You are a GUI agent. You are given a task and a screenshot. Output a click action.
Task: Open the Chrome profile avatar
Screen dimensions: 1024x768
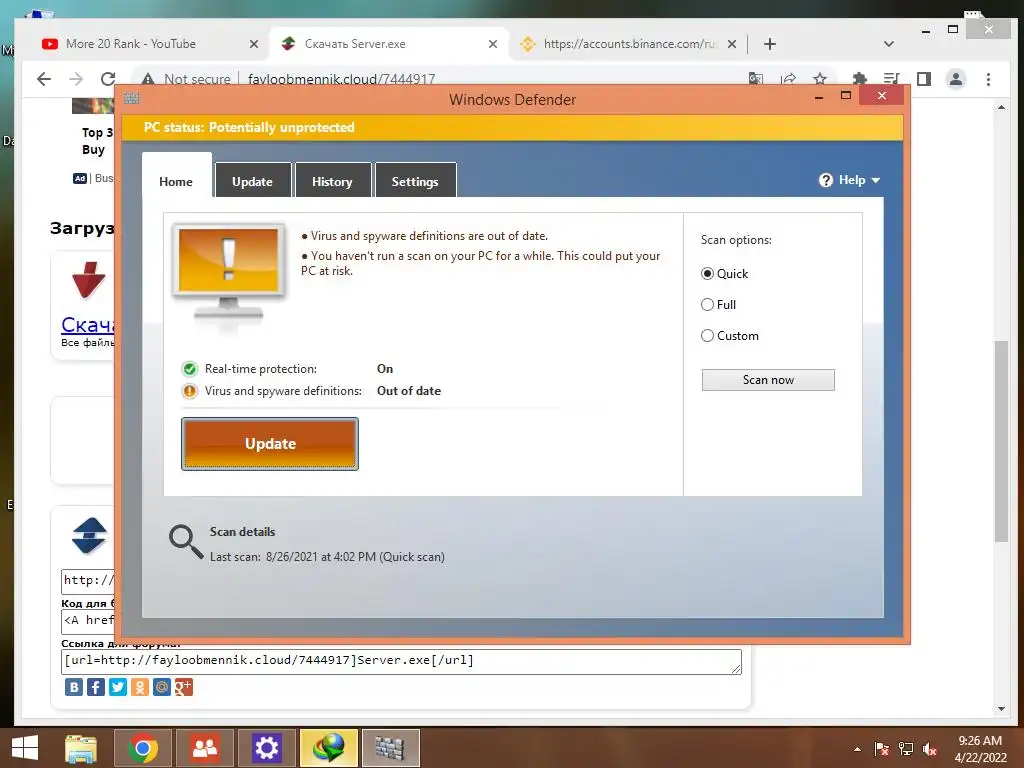click(956, 79)
